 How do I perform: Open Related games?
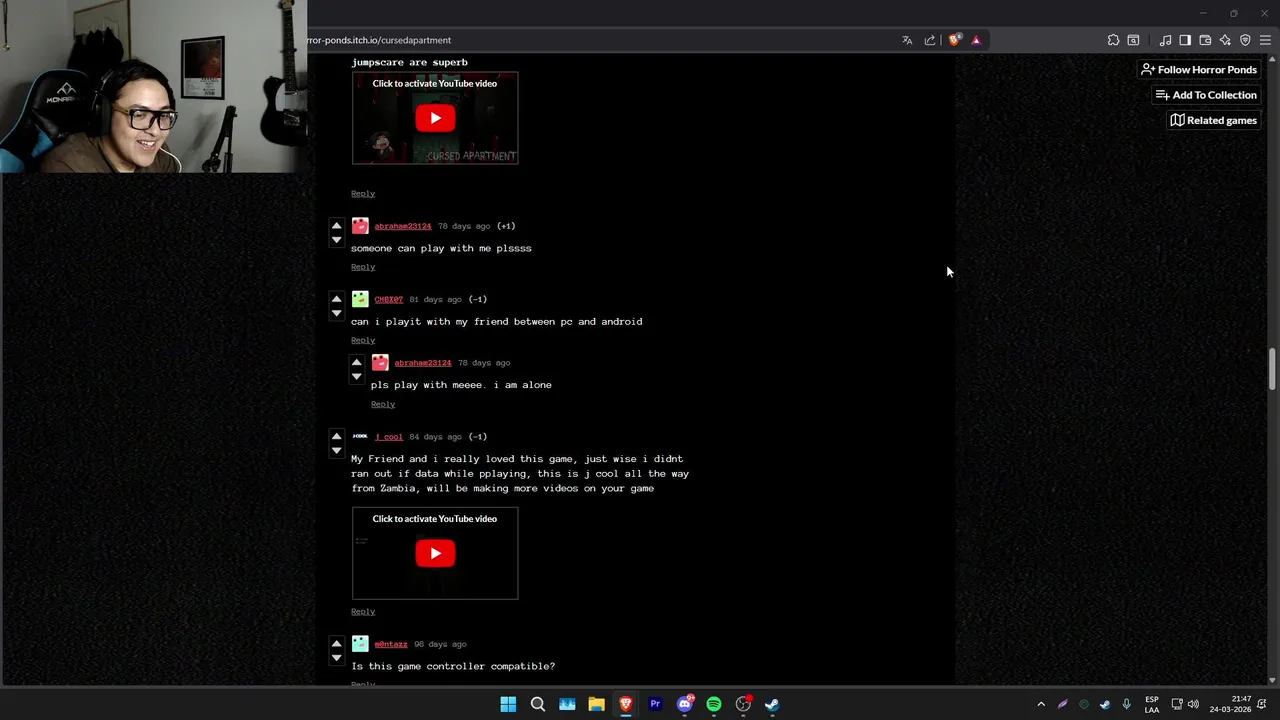click(x=1213, y=120)
